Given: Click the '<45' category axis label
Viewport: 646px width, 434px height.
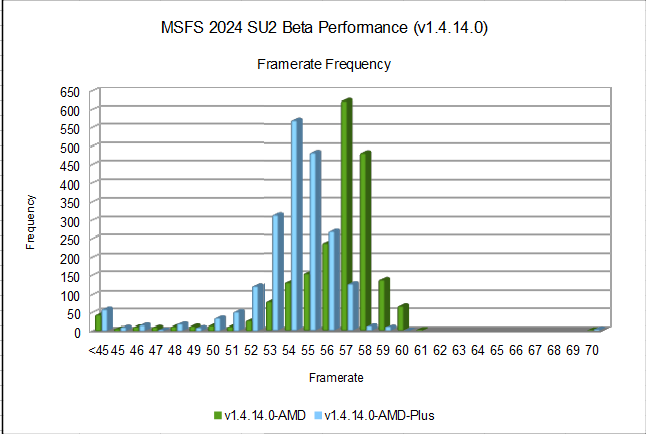Looking at the screenshot, I should pos(98,350).
